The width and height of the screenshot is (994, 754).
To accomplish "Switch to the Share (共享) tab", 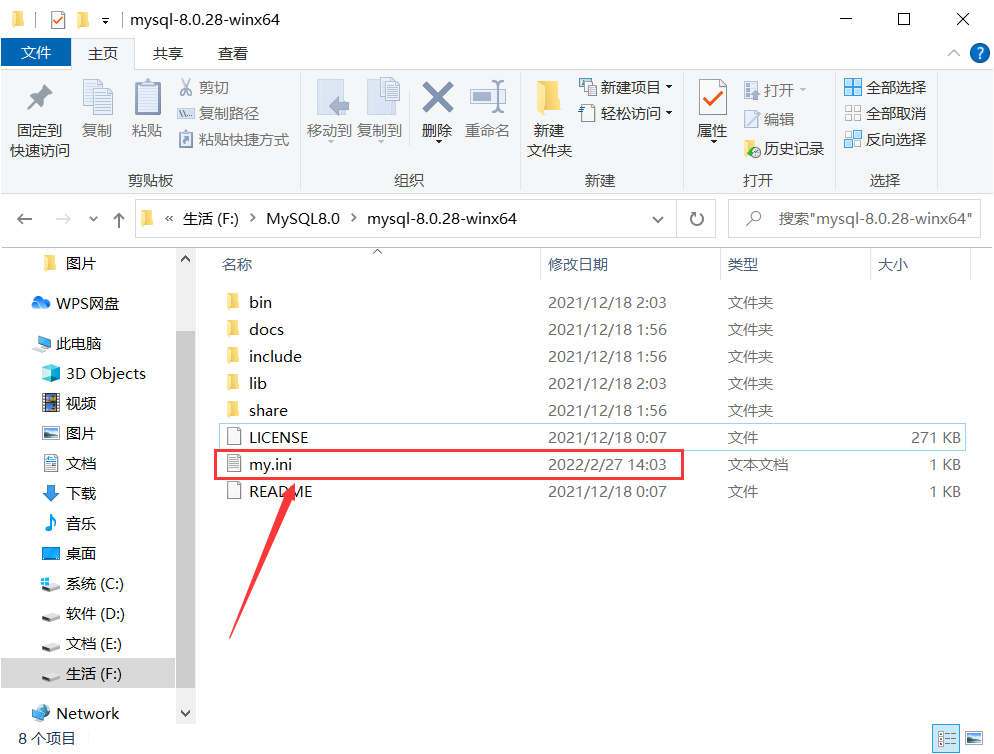I will (168, 53).
